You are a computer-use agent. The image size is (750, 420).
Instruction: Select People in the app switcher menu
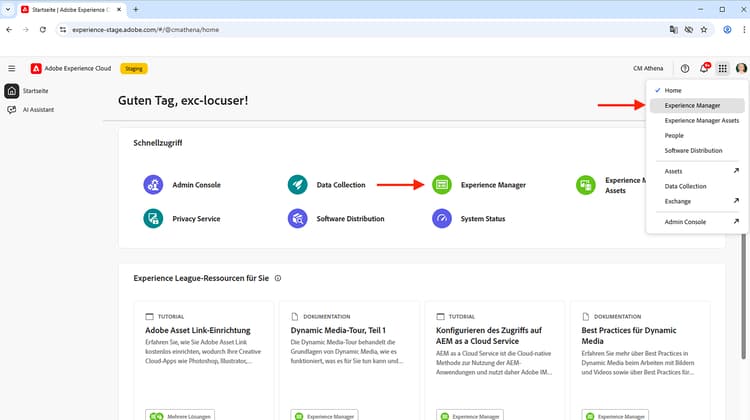coord(696,135)
